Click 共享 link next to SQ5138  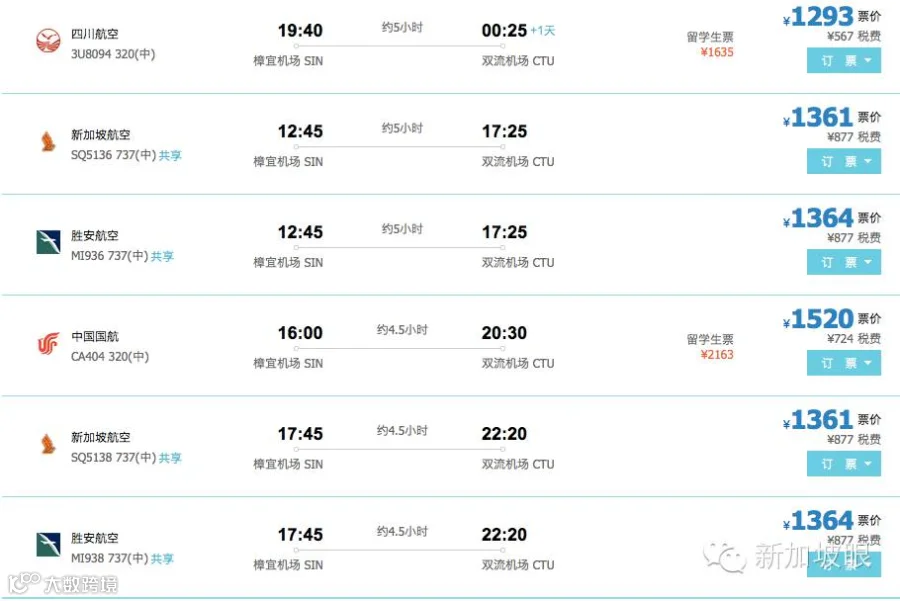tap(170, 457)
